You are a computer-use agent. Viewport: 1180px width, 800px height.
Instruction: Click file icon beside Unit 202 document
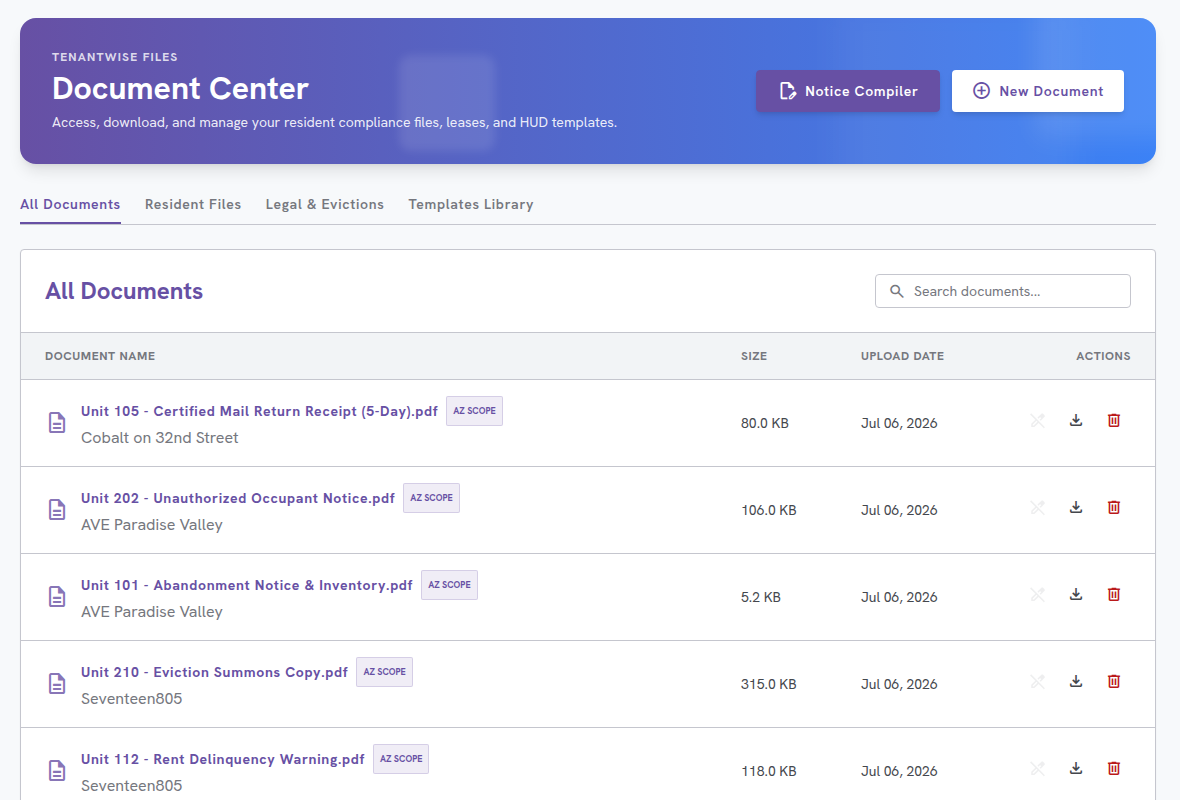tap(57, 510)
